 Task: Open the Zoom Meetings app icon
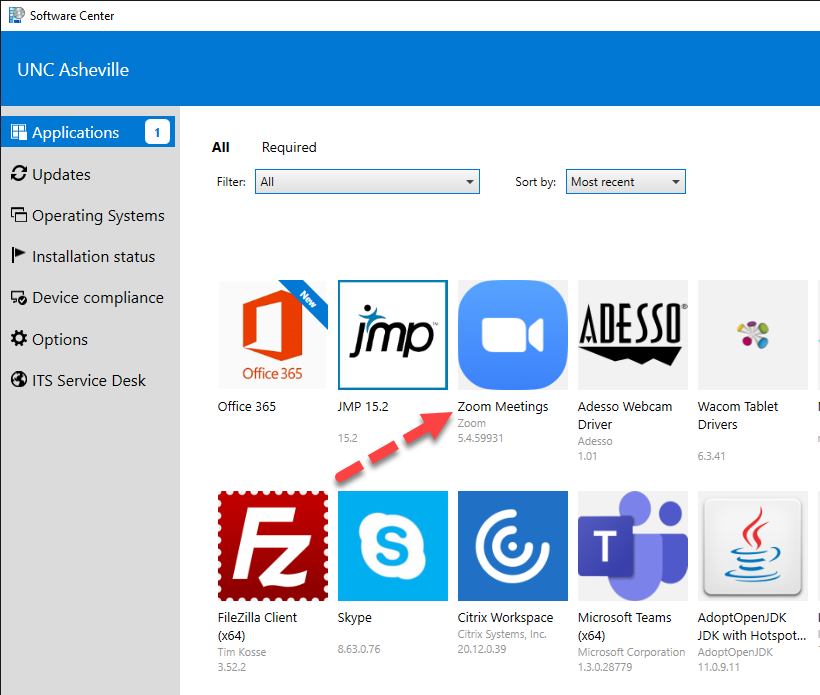point(512,335)
